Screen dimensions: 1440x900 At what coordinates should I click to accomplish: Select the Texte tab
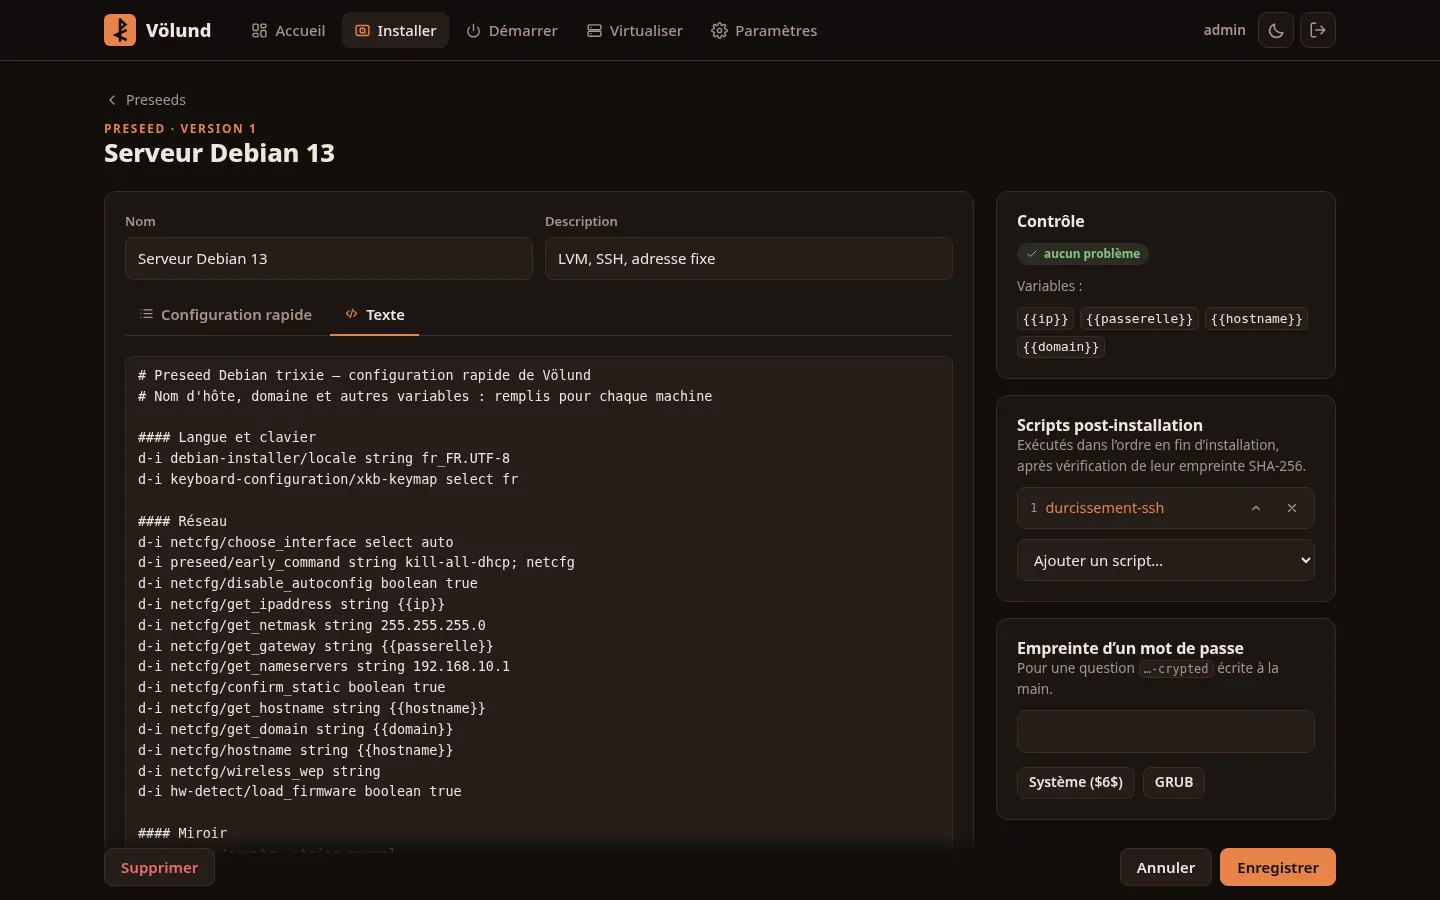[x=375, y=315]
